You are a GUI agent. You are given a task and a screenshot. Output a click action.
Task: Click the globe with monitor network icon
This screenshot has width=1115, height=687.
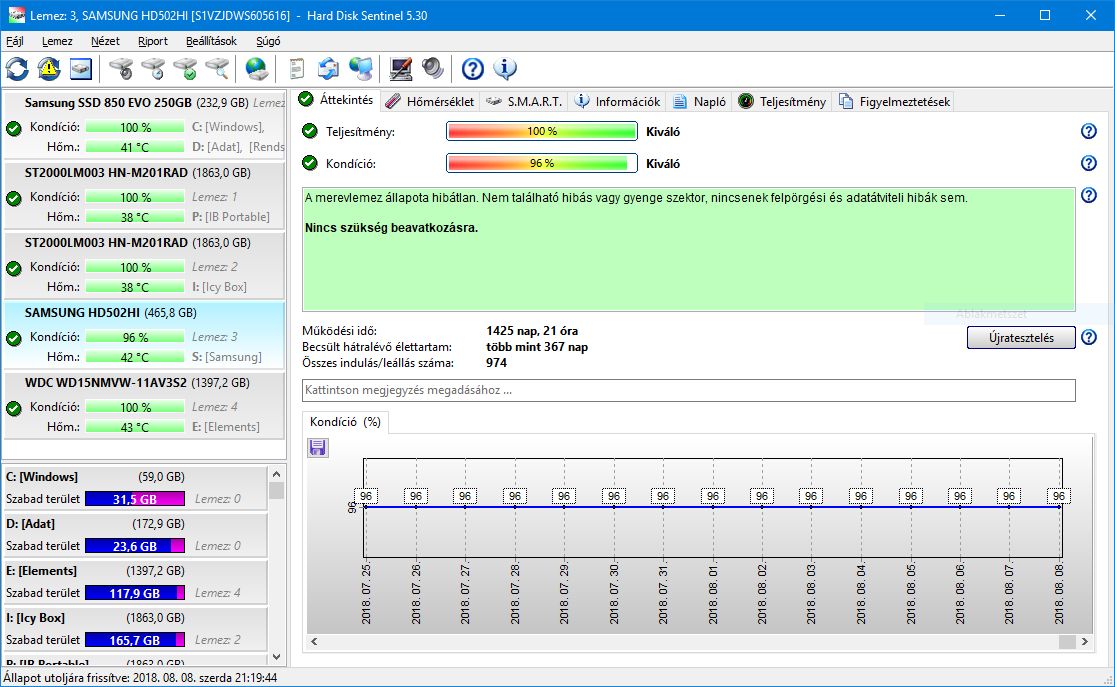pos(361,69)
